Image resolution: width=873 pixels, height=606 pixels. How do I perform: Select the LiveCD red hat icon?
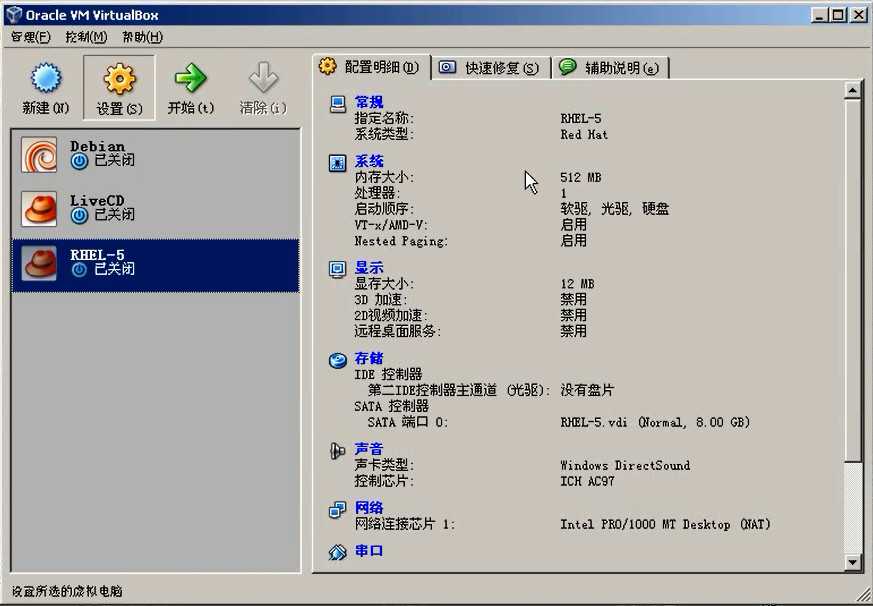tap(39, 209)
